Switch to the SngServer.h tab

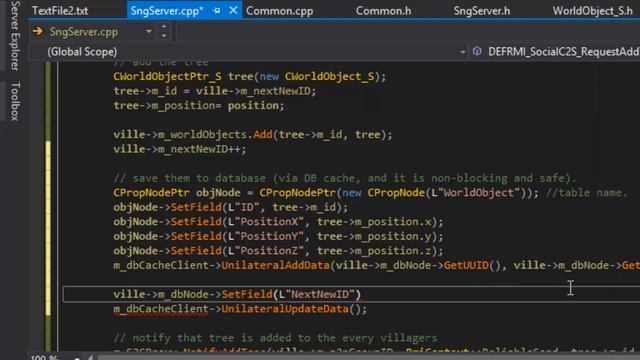482,11
